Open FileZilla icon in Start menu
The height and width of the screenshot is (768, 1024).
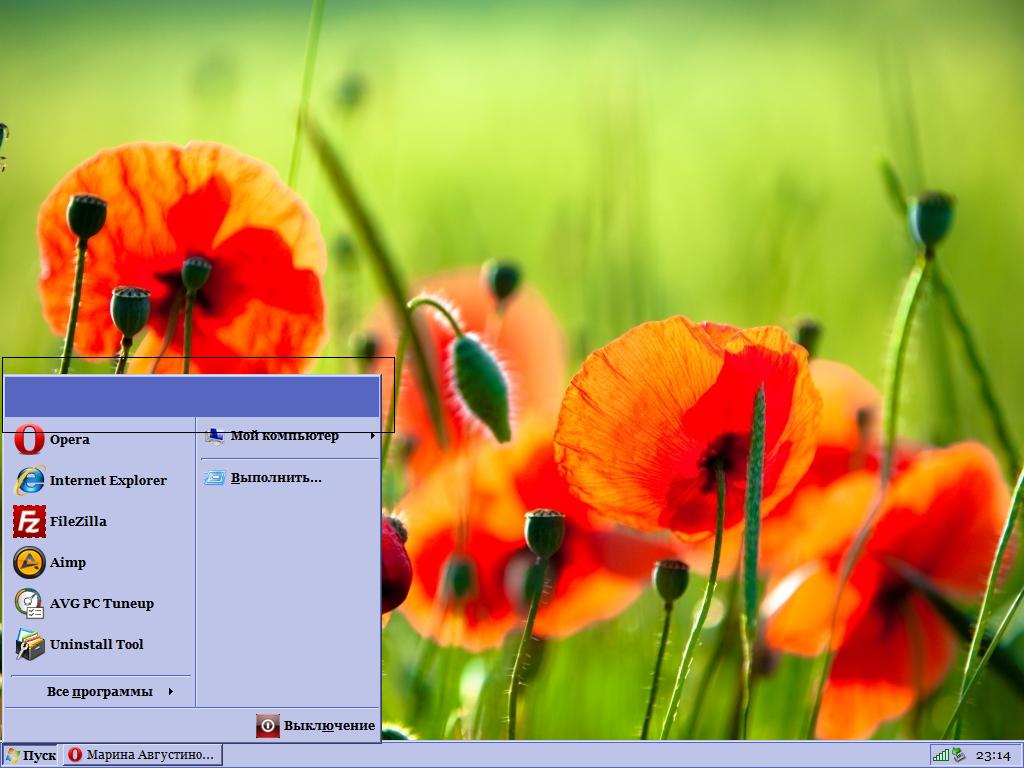click(29, 521)
